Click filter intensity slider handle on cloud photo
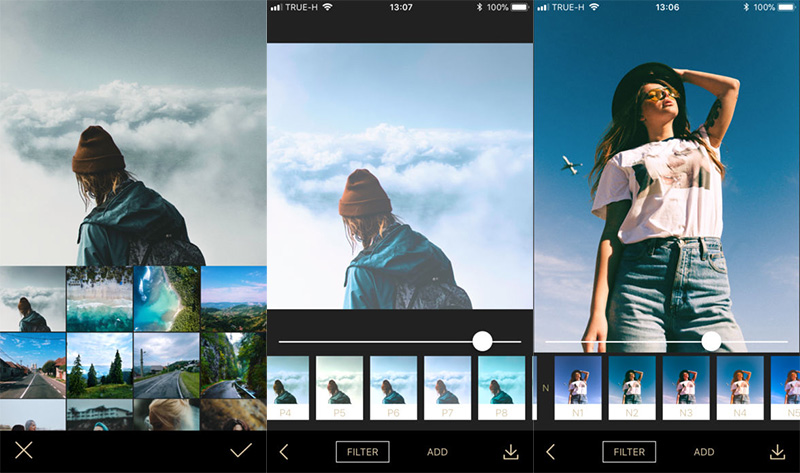The height and width of the screenshot is (473, 800). 482,341
